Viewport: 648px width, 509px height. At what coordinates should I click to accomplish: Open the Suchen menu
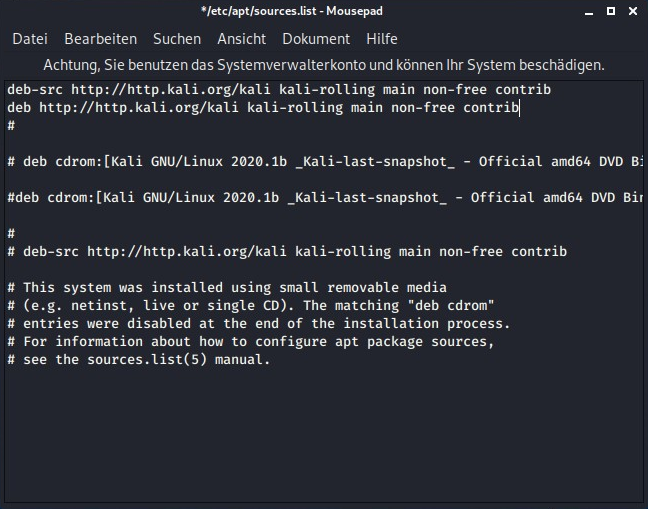click(x=177, y=39)
